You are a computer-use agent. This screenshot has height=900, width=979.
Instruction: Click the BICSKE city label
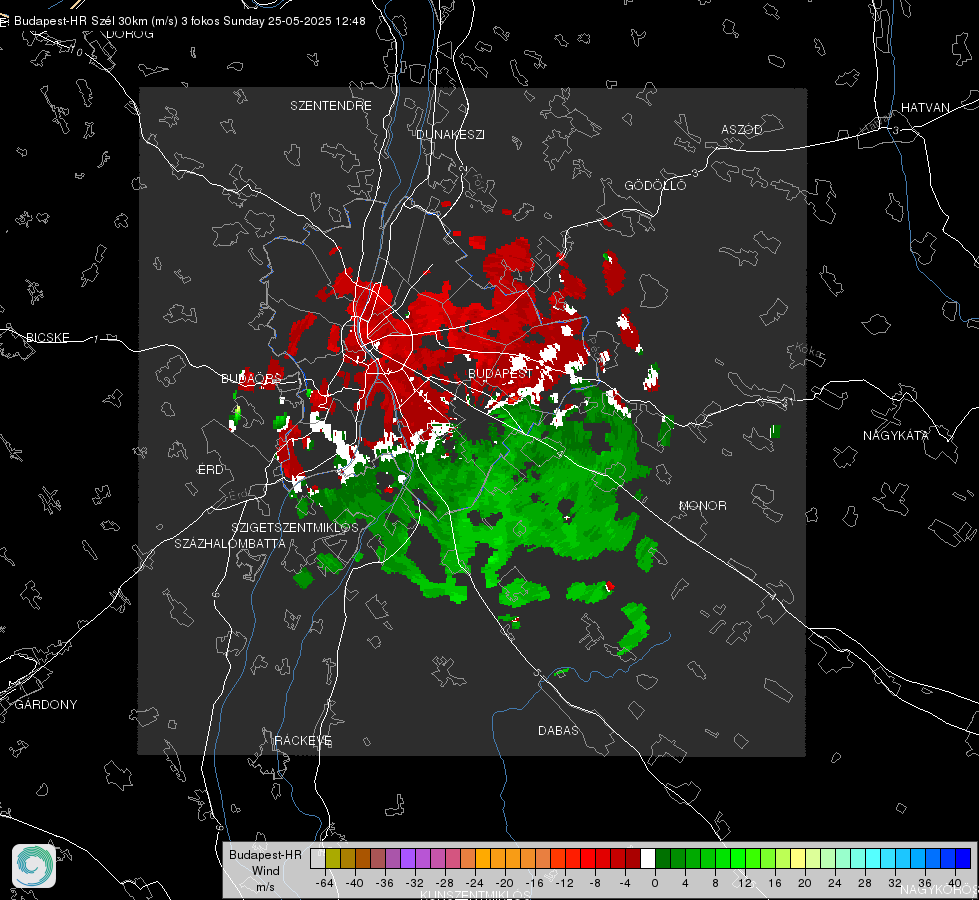click(47, 337)
